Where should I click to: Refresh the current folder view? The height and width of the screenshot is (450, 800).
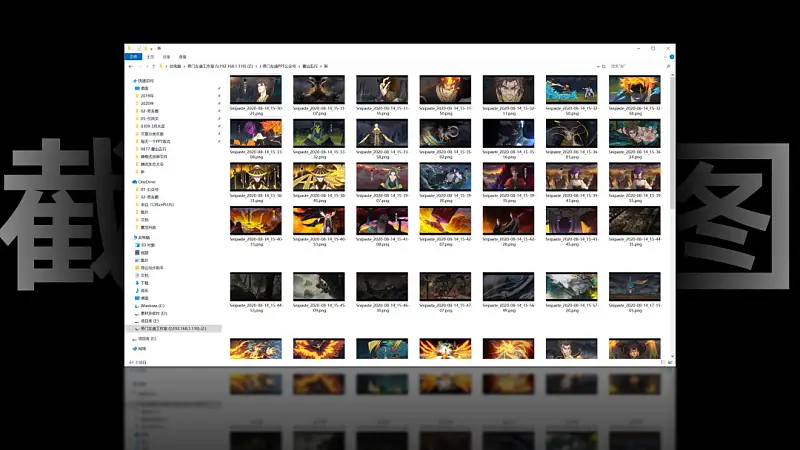(604, 66)
